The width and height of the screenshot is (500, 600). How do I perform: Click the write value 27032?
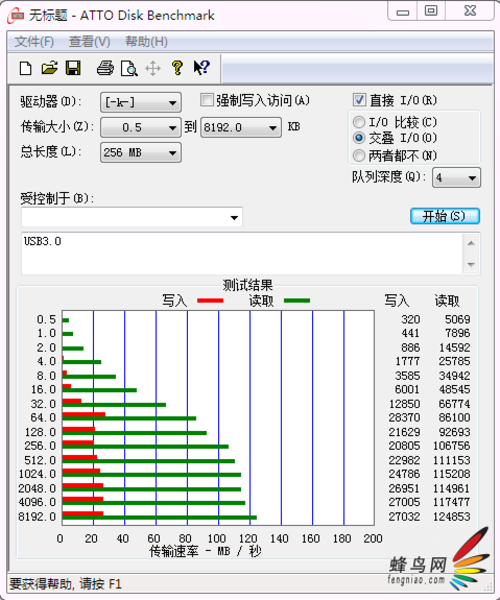point(404,517)
